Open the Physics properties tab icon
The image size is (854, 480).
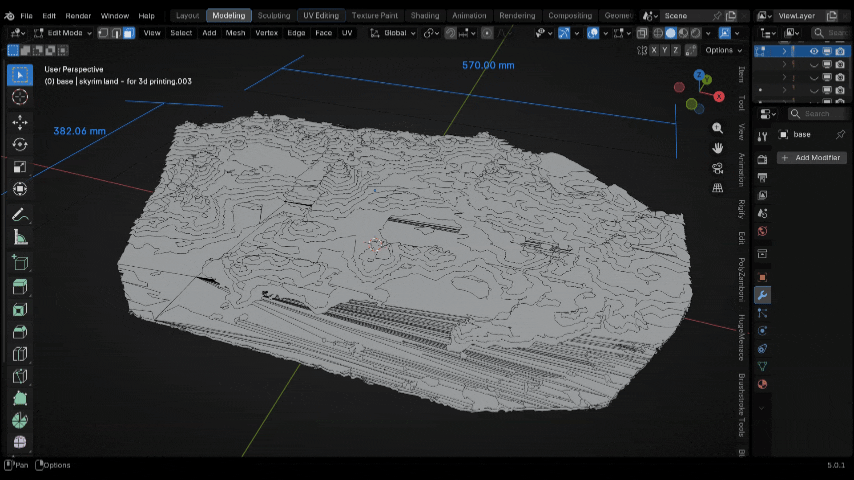pyautogui.click(x=762, y=331)
